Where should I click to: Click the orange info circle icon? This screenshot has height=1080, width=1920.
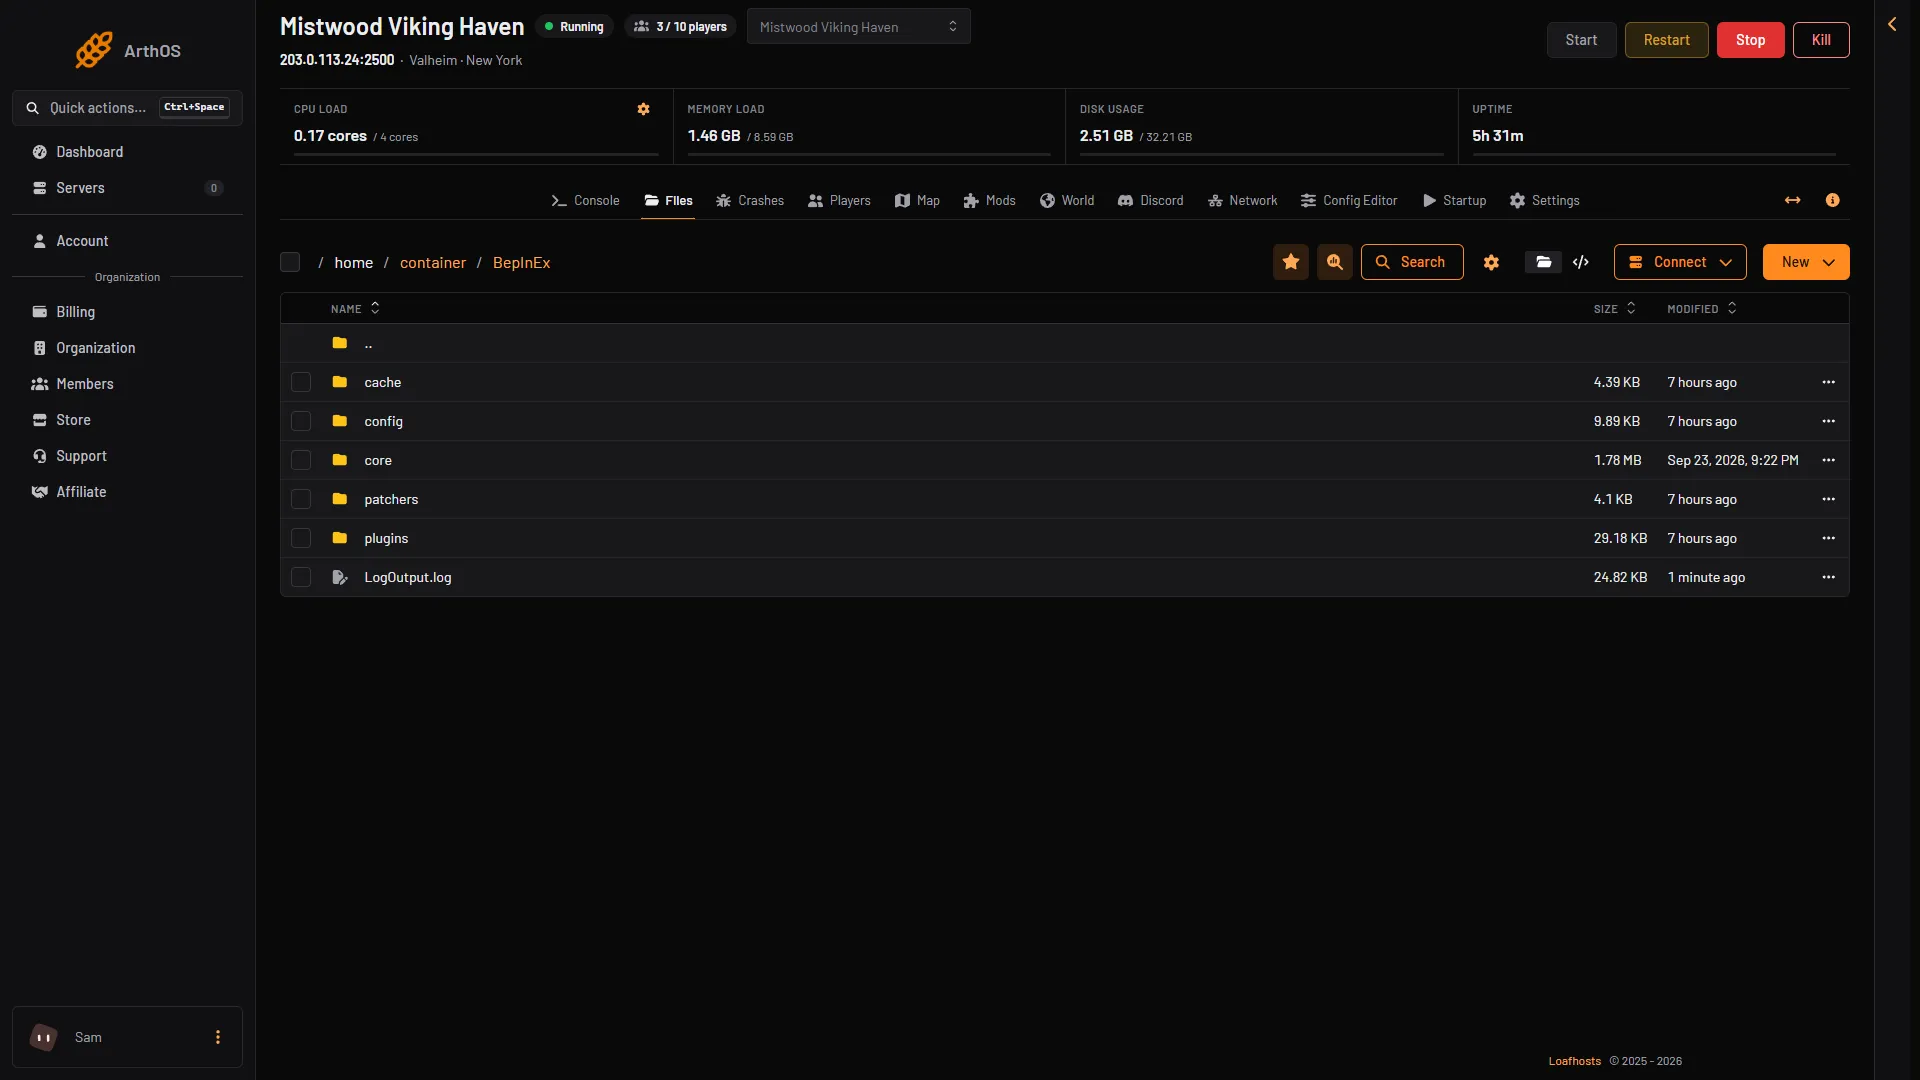tap(1832, 200)
